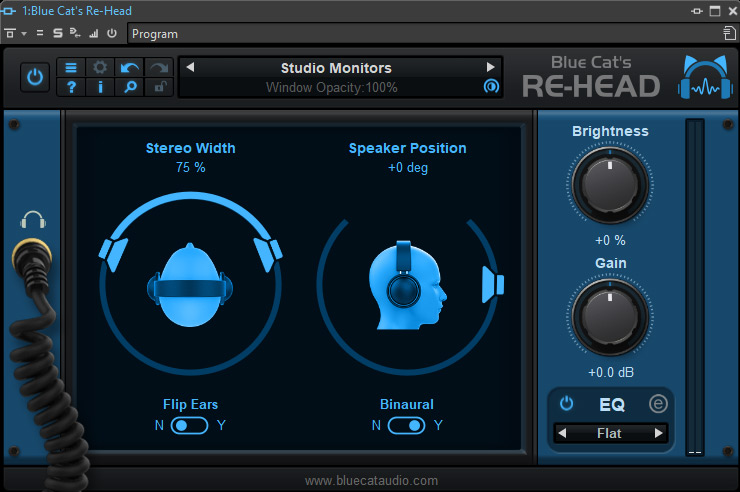This screenshot has height=492, width=740.
Task: Click the redo arrow icon
Action: pos(159,68)
